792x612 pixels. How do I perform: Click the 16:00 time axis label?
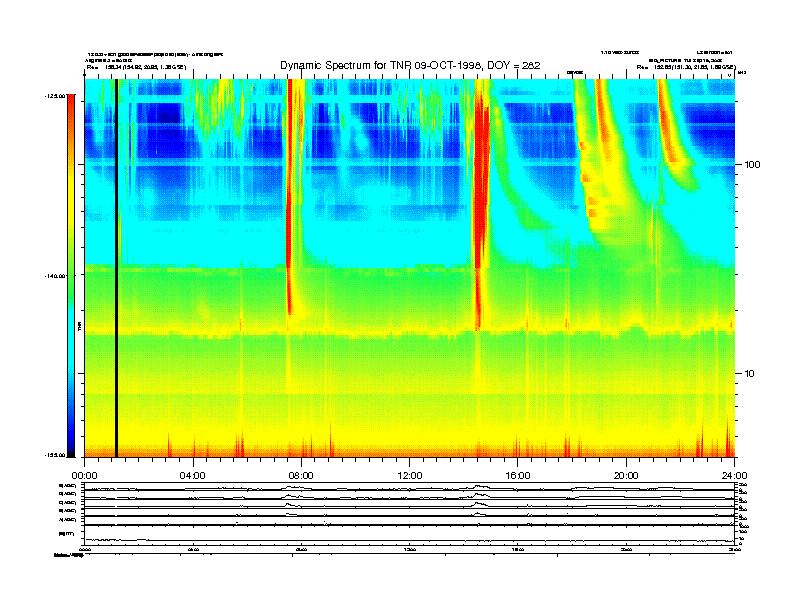(x=518, y=476)
